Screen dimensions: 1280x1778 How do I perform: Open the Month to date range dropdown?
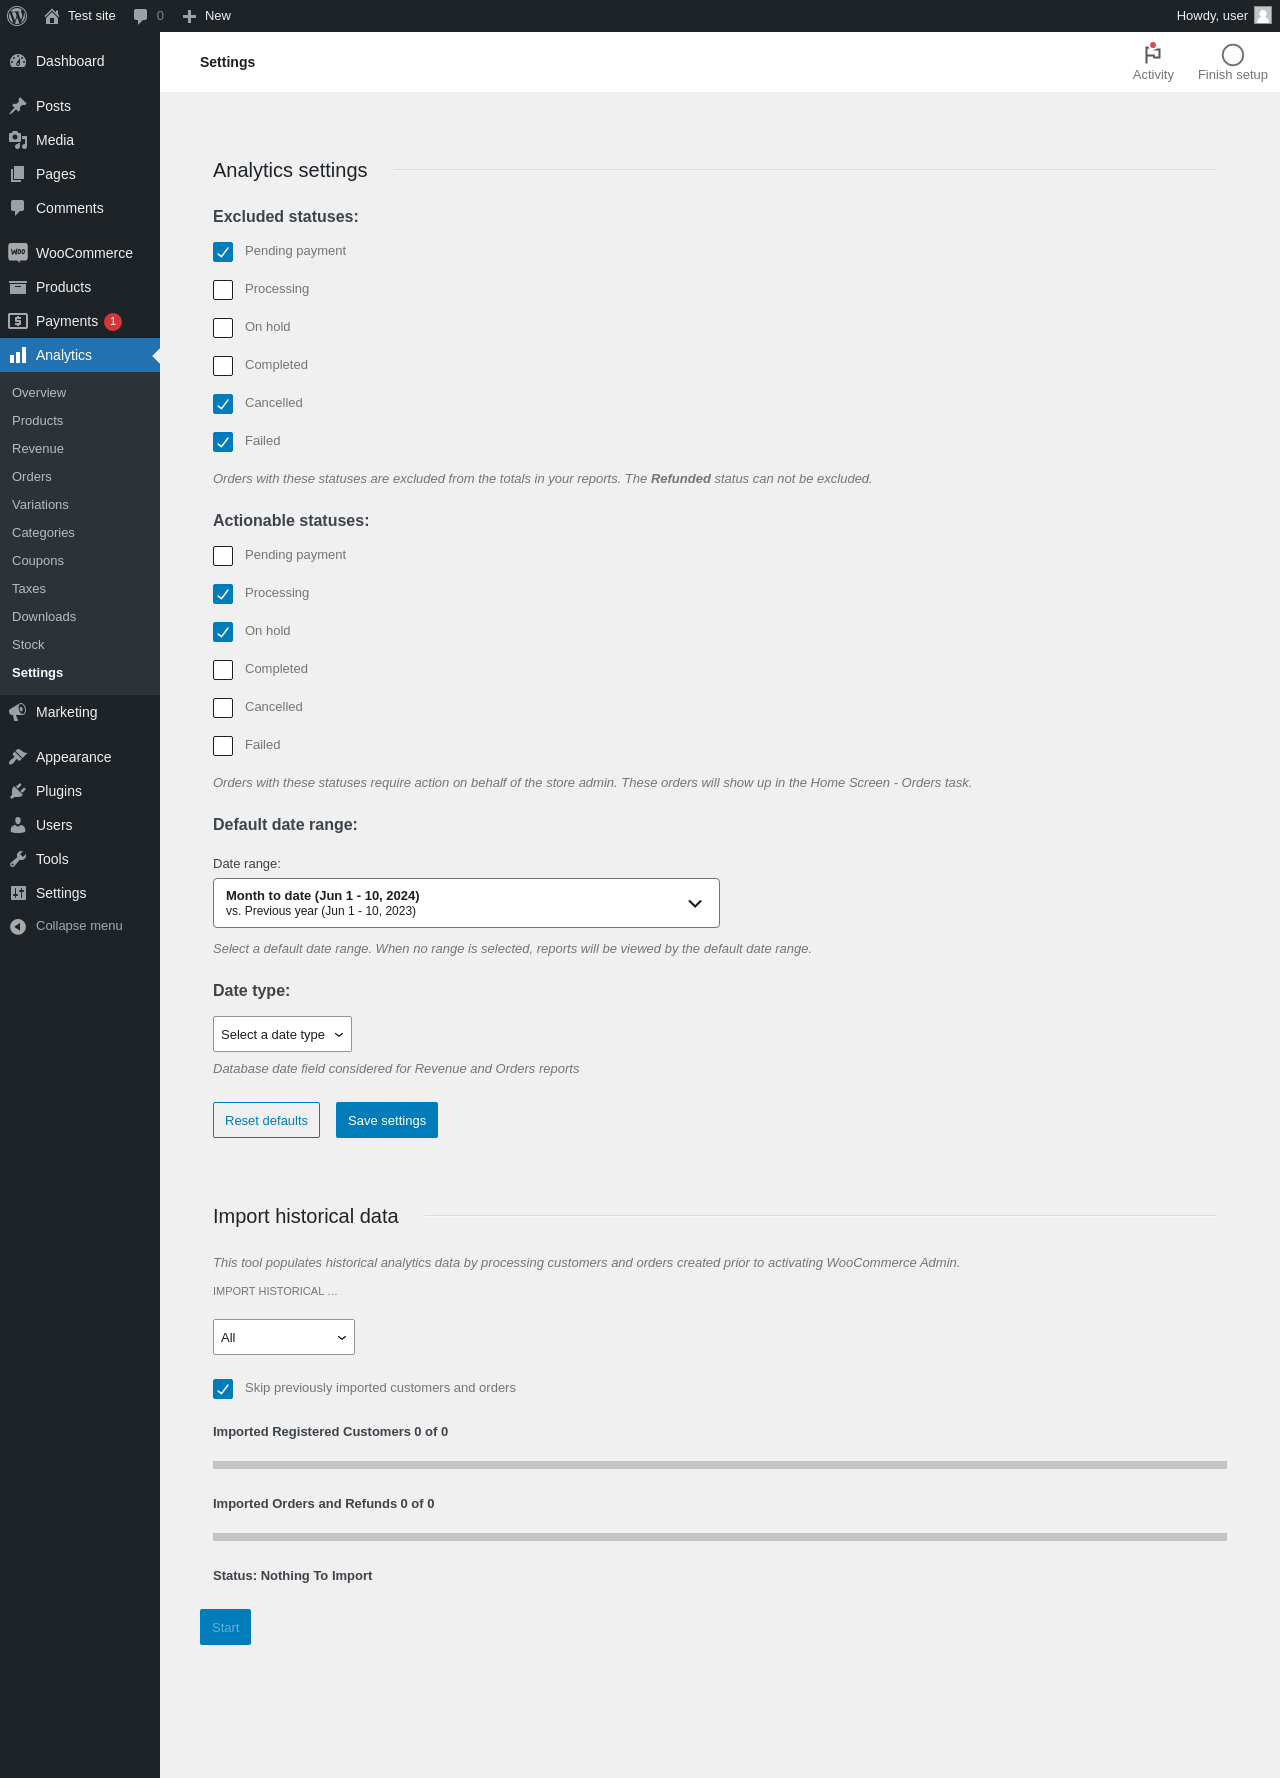click(x=466, y=903)
